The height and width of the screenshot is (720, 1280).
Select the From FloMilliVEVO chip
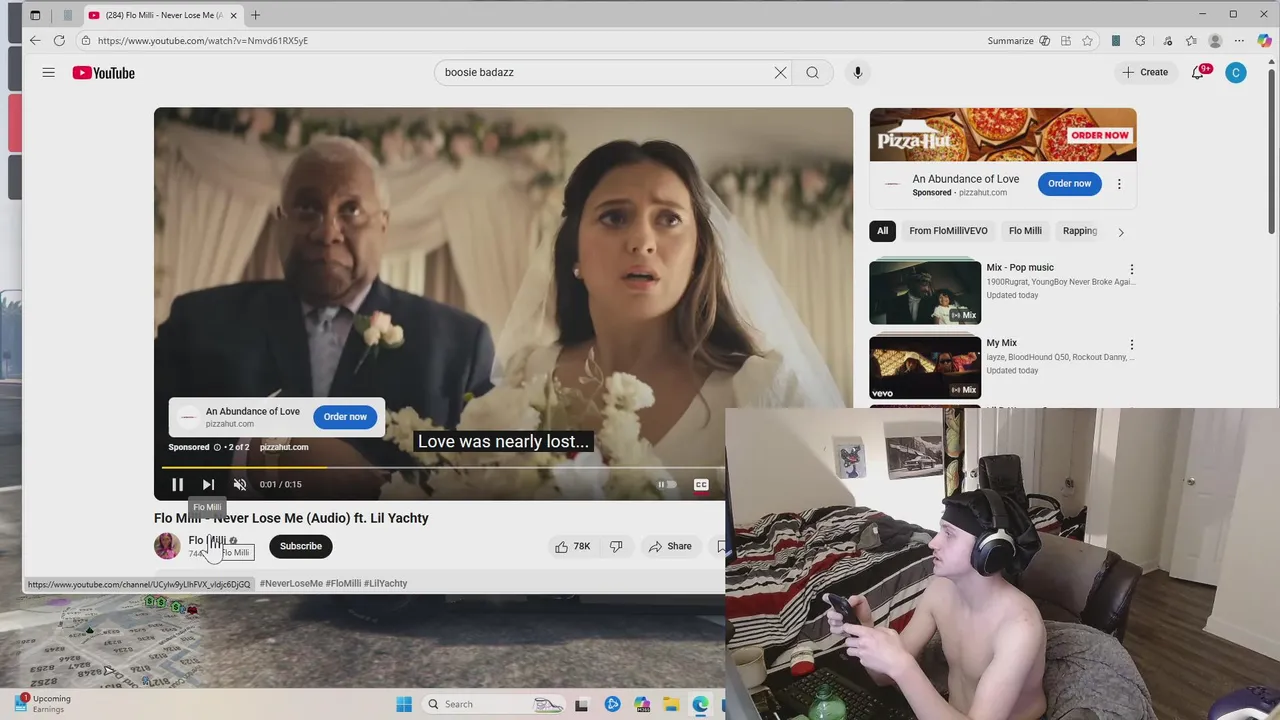(948, 231)
